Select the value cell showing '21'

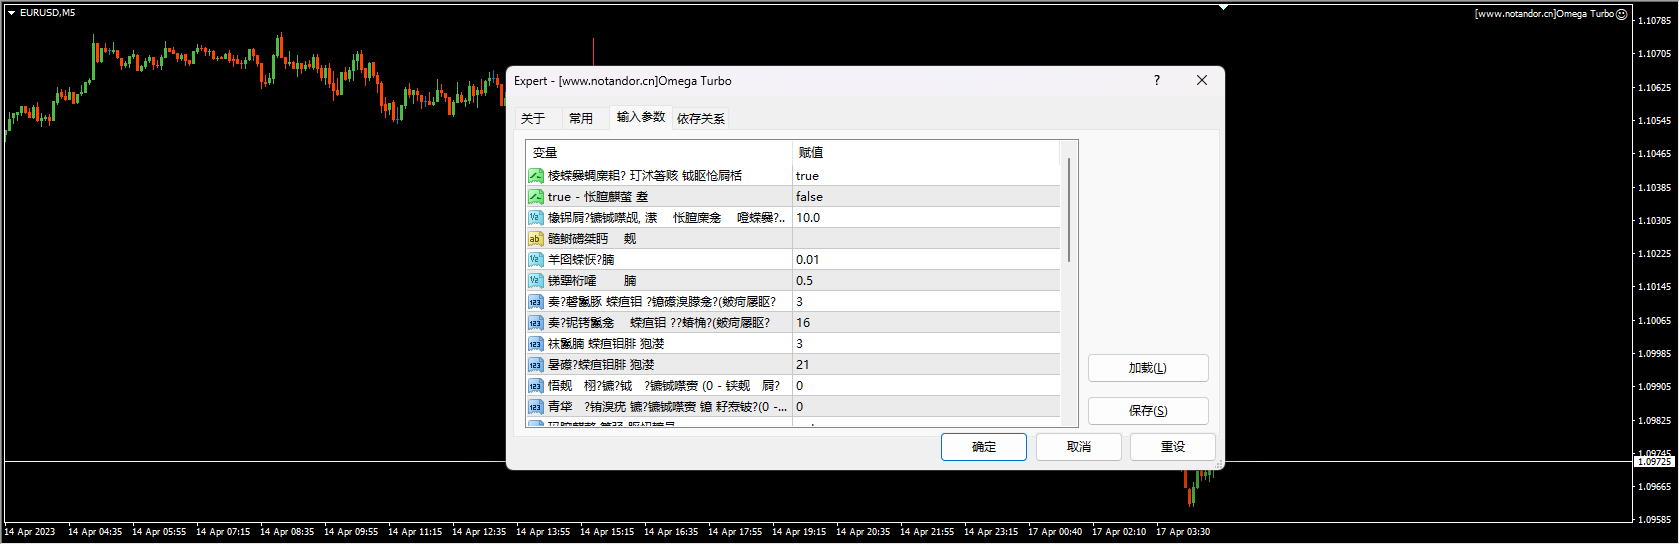(x=926, y=365)
